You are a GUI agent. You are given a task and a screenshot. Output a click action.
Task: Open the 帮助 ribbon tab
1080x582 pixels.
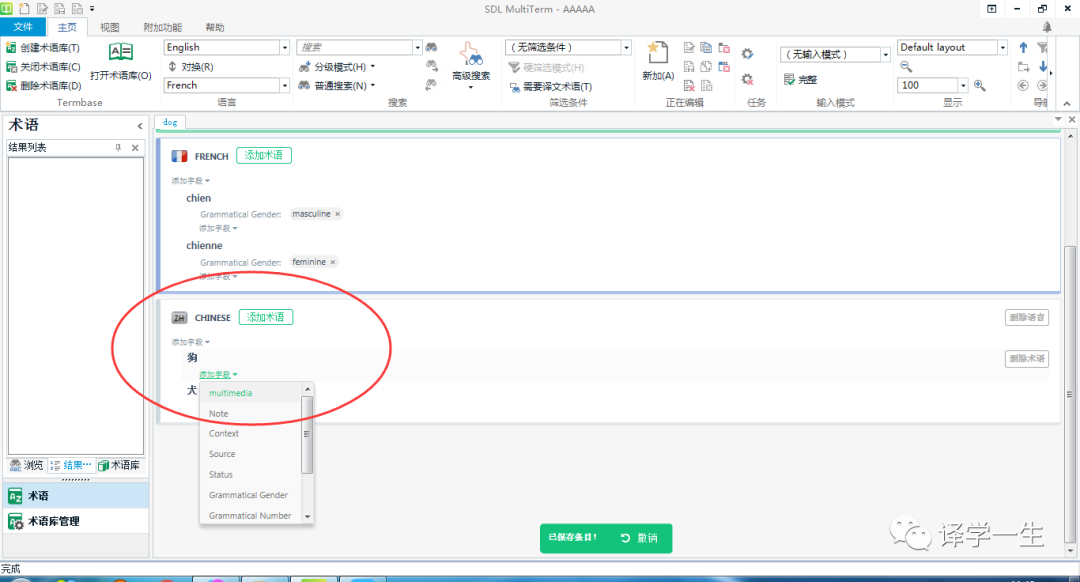(215, 28)
